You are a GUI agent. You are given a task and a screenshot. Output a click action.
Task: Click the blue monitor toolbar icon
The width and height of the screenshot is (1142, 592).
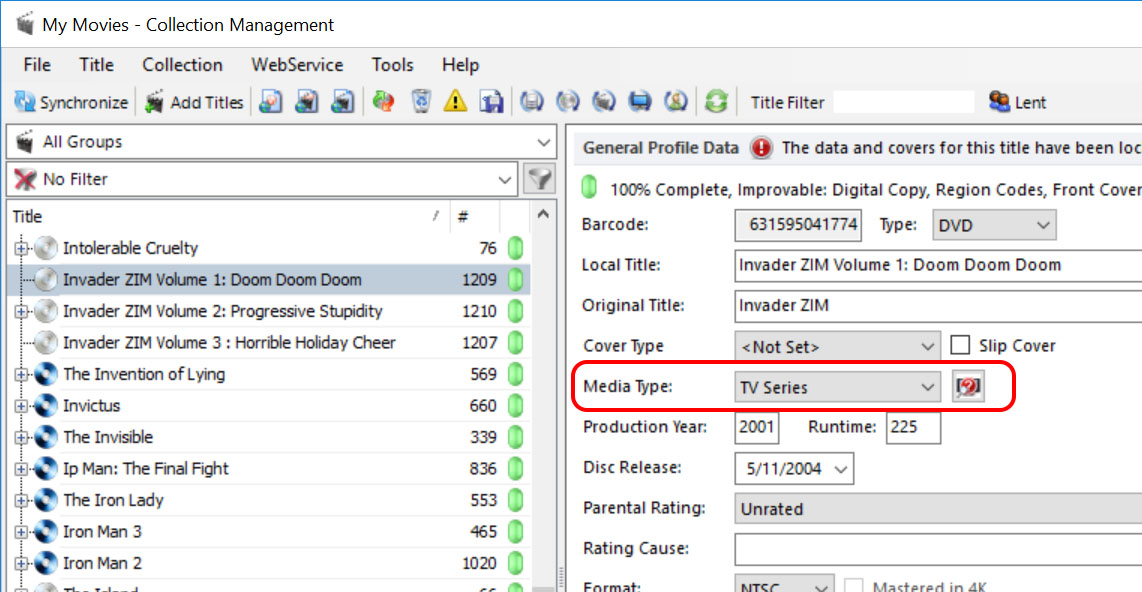pos(639,102)
